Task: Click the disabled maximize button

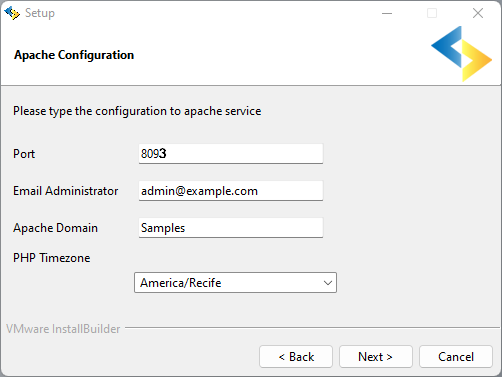Action: [x=432, y=13]
